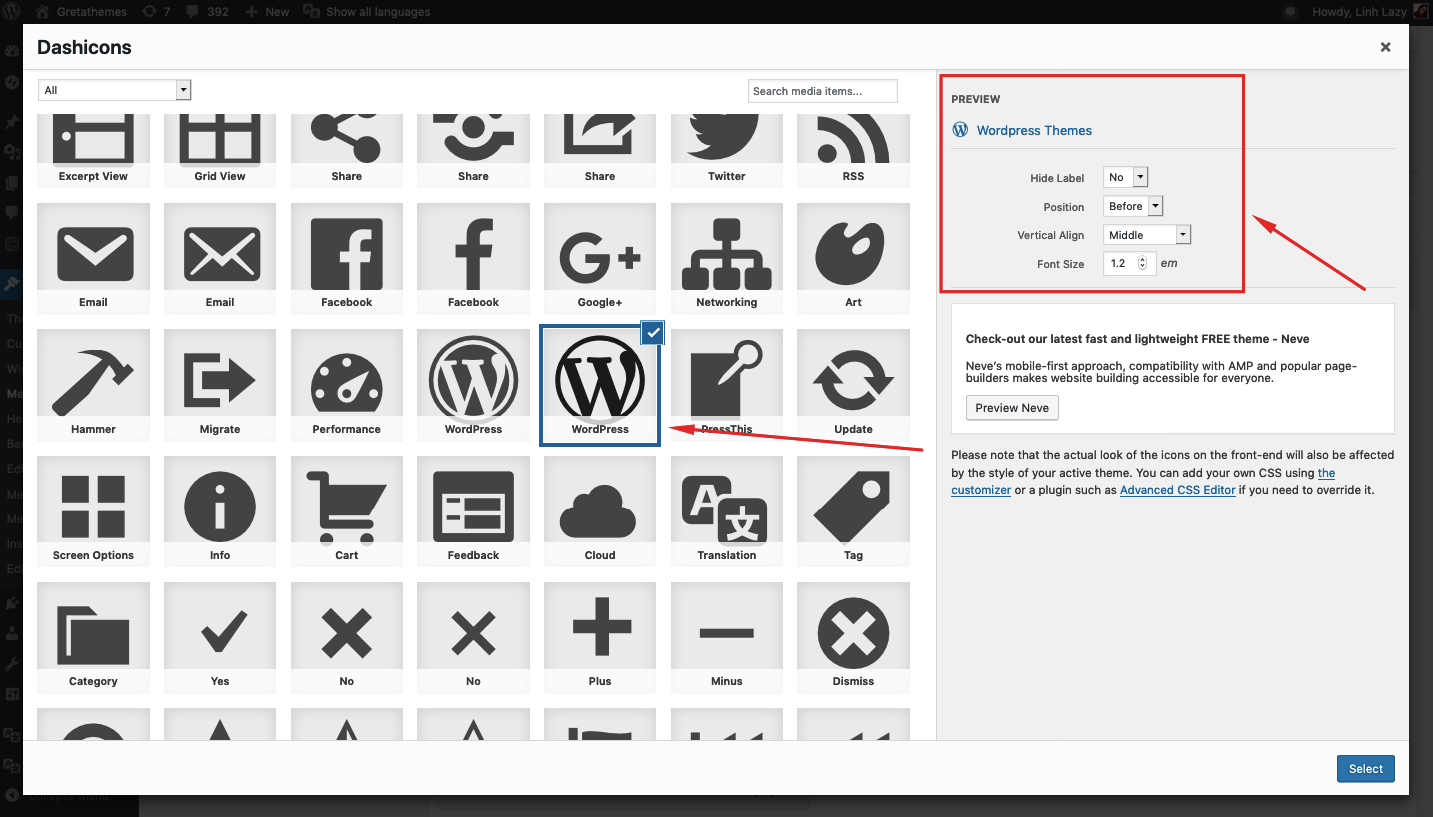
Task: Select the Info icon
Action: pos(220,512)
